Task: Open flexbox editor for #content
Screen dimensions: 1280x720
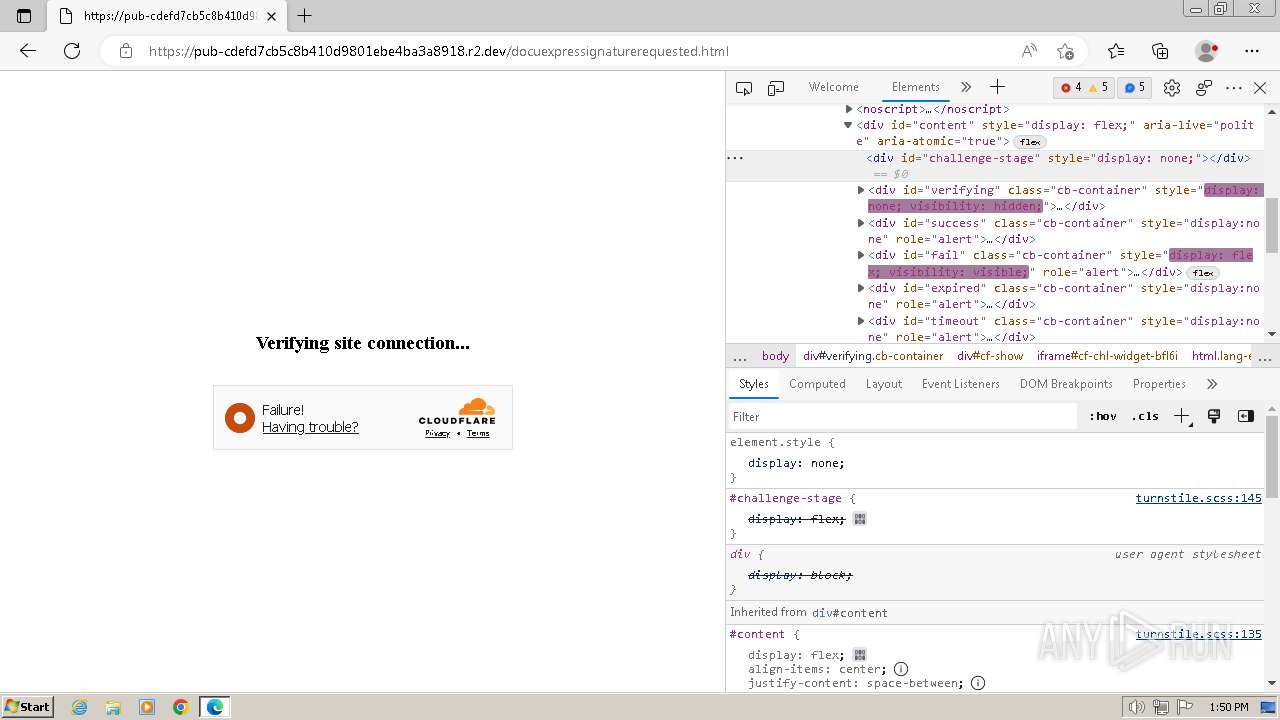Action: (x=860, y=655)
